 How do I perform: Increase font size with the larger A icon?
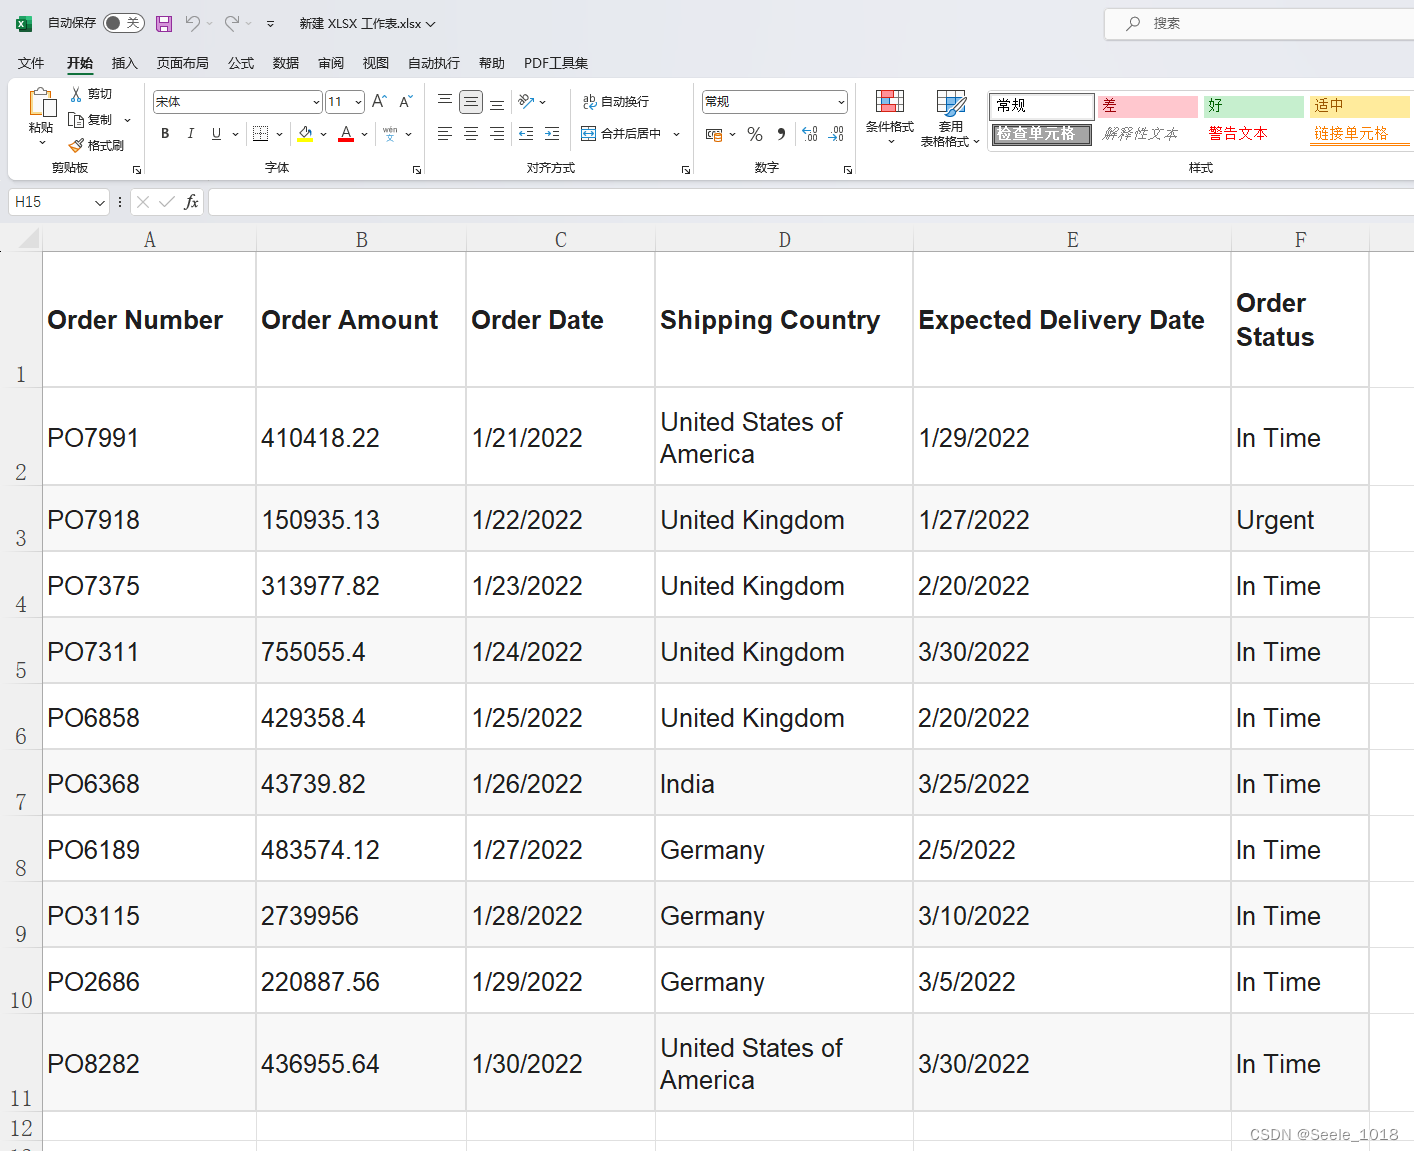379,101
